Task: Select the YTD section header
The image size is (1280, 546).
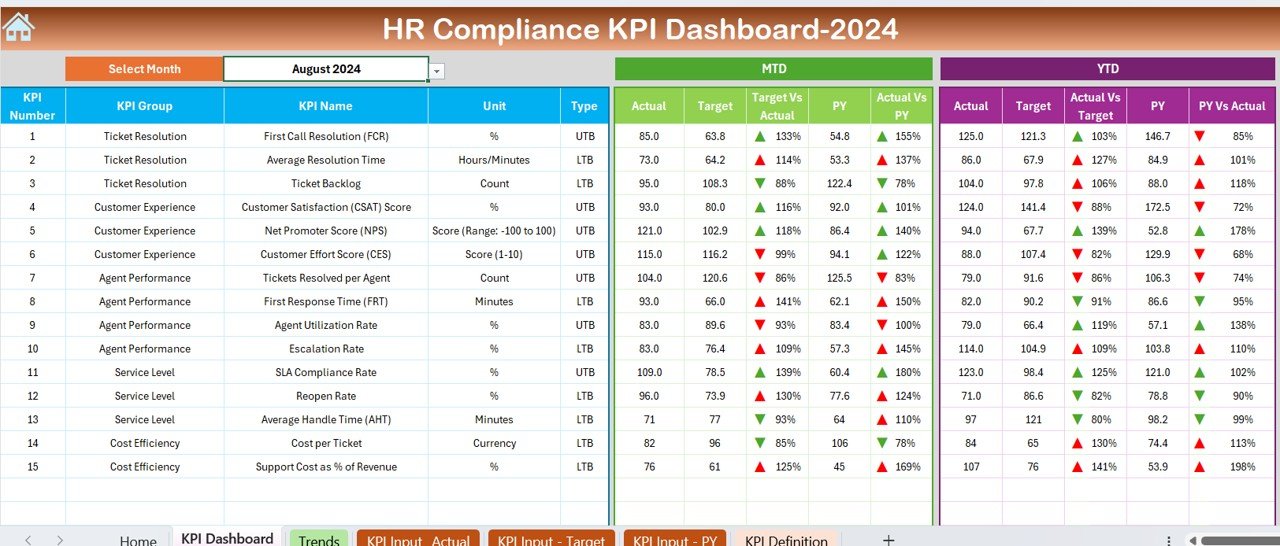Action: pyautogui.click(x=1107, y=69)
